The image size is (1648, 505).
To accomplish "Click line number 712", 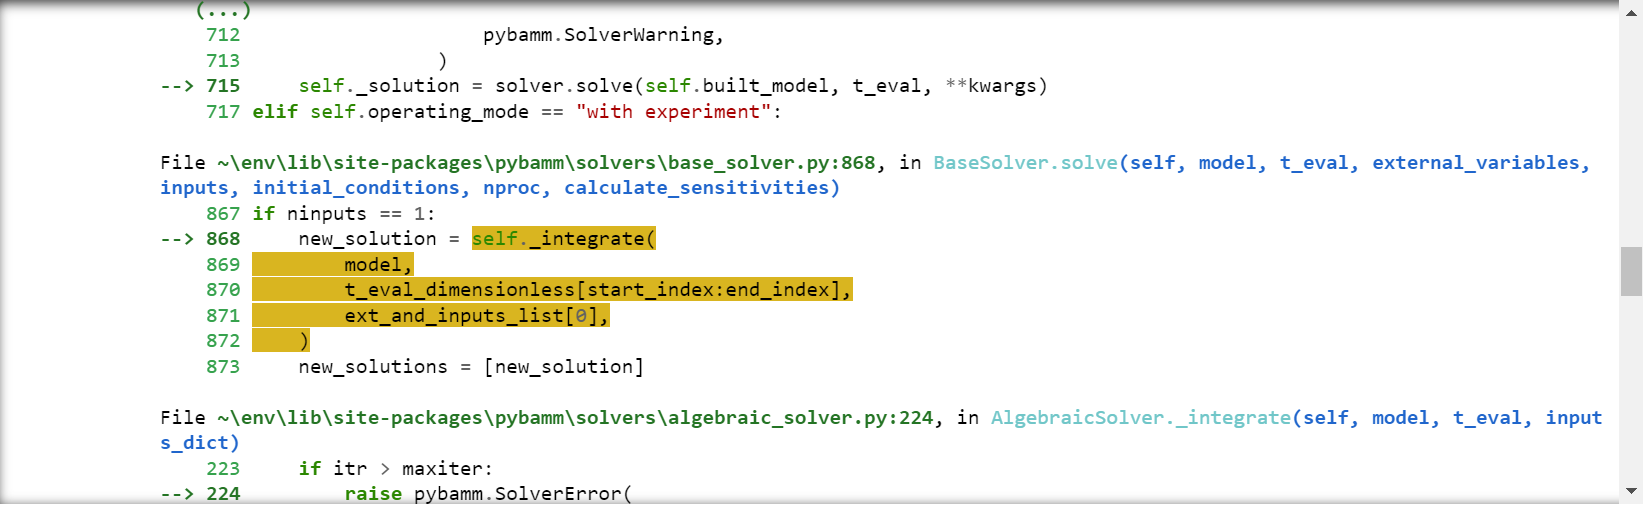I will point(223,35).
